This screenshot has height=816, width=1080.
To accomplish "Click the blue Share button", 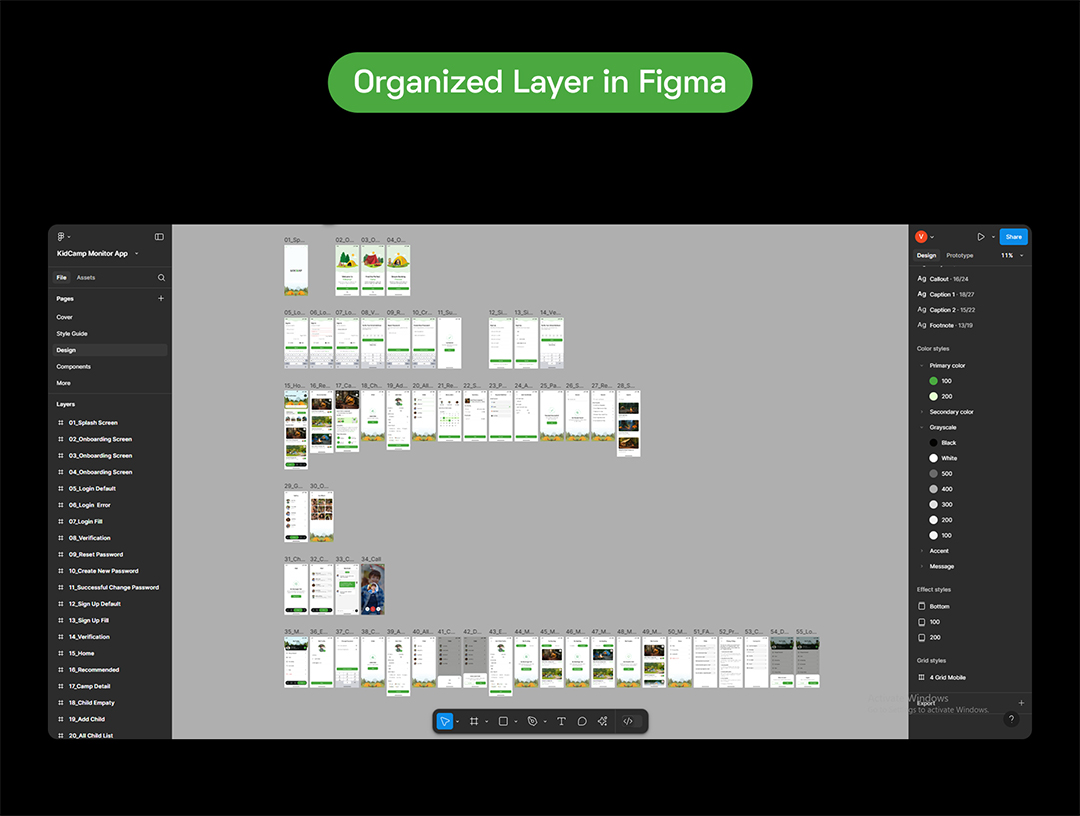I will pos(1013,237).
